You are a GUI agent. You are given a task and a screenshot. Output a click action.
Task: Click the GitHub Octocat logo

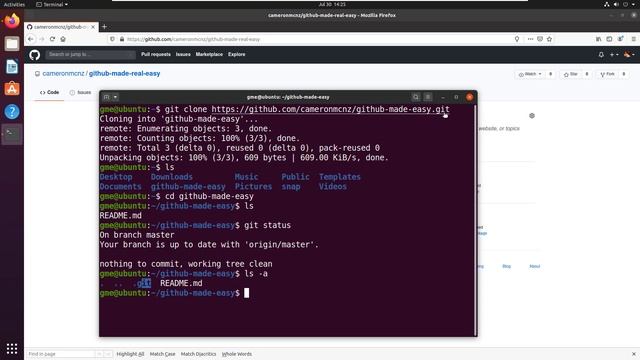click(x=35, y=55)
